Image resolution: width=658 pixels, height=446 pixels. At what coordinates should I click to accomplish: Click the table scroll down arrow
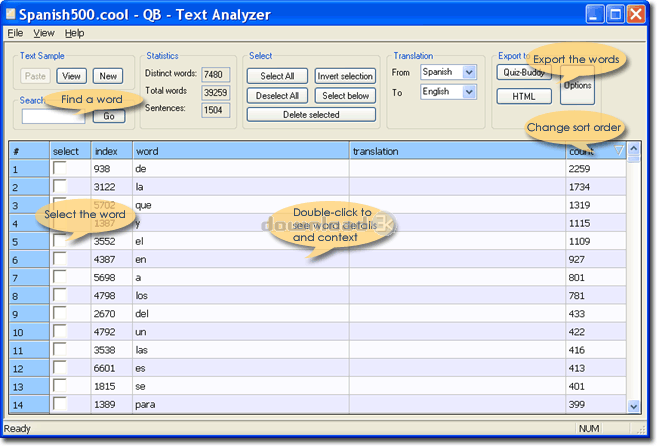point(634,406)
